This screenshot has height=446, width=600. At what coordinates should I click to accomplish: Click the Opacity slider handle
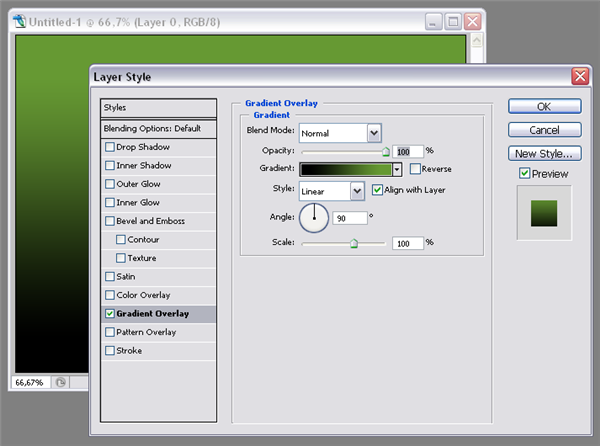coord(386,151)
